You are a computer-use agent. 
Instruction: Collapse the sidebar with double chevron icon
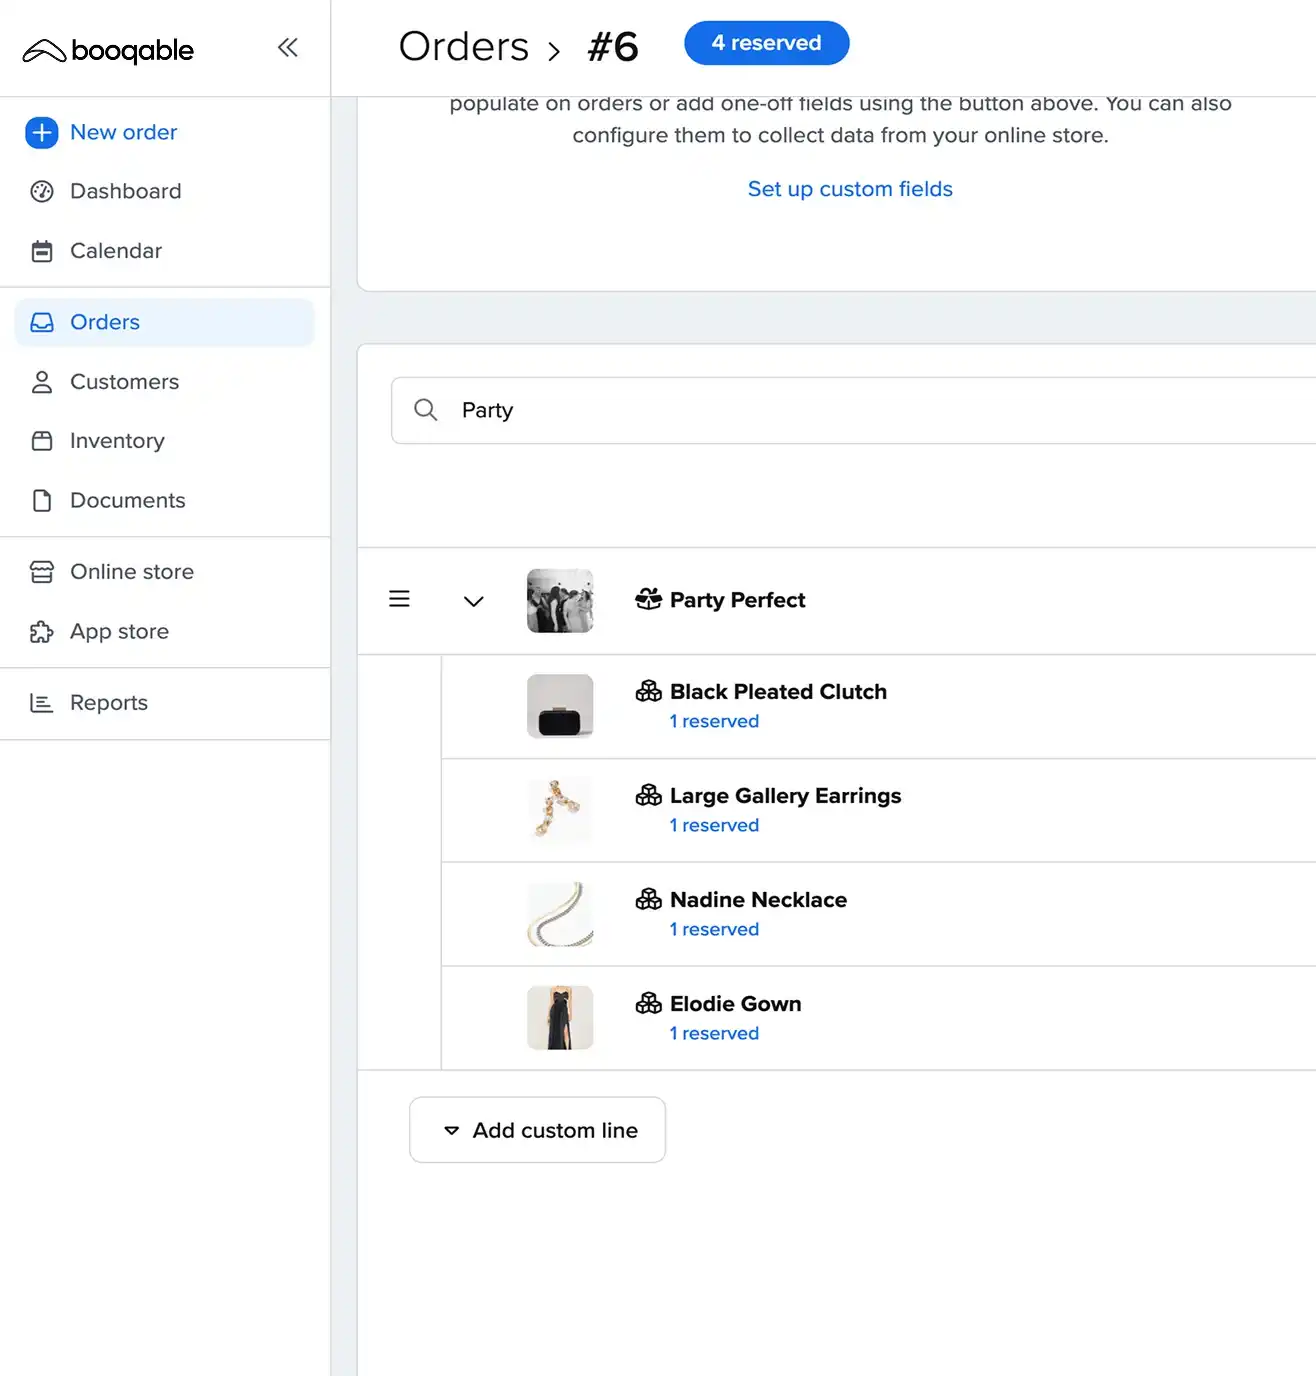pyautogui.click(x=288, y=47)
